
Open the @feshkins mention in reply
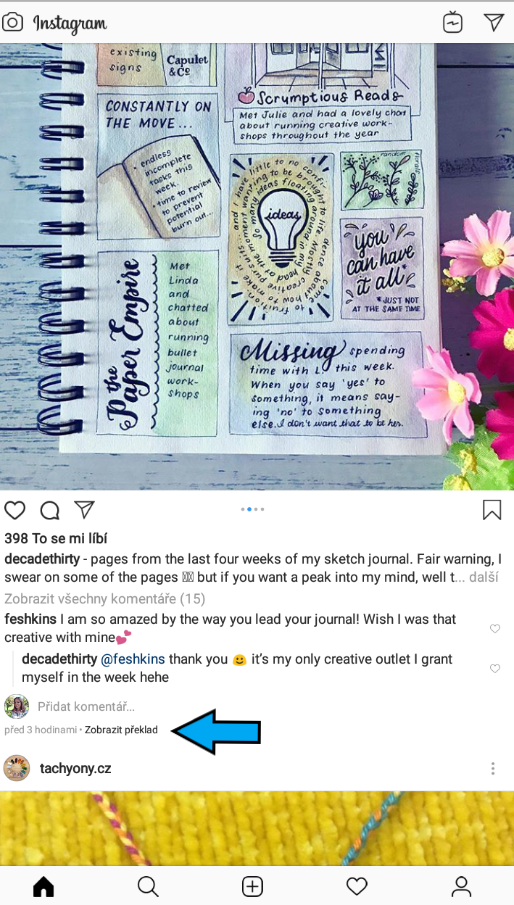133,659
